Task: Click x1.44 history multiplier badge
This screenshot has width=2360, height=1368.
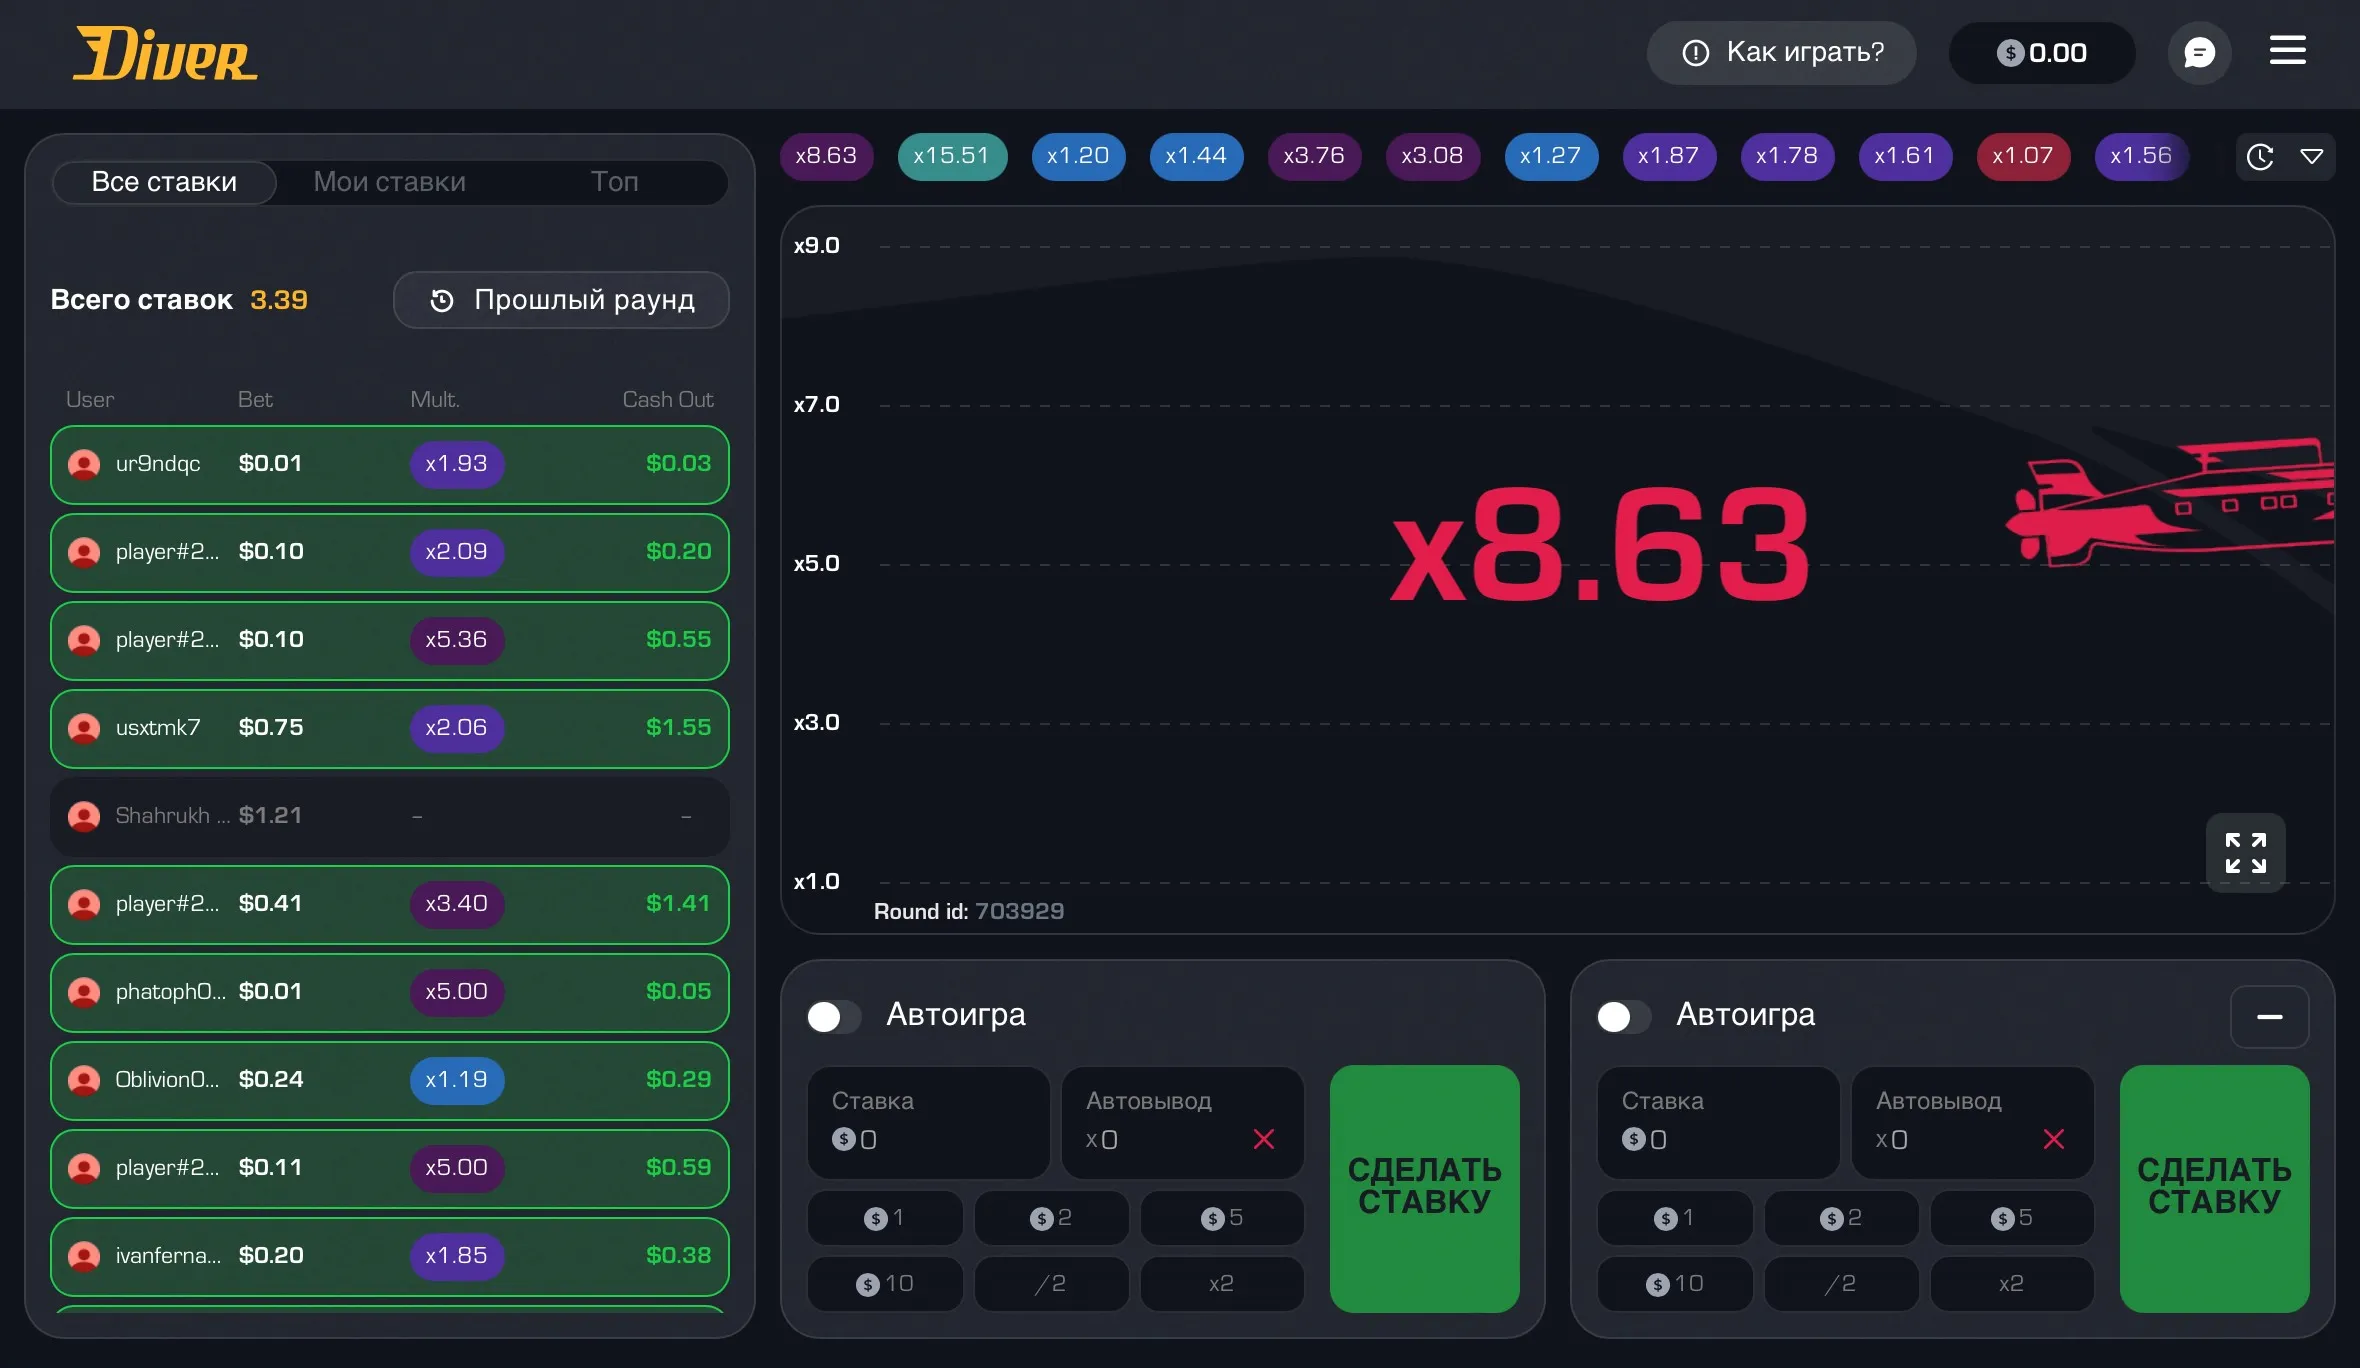Action: pyautogui.click(x=1196, y=157)
